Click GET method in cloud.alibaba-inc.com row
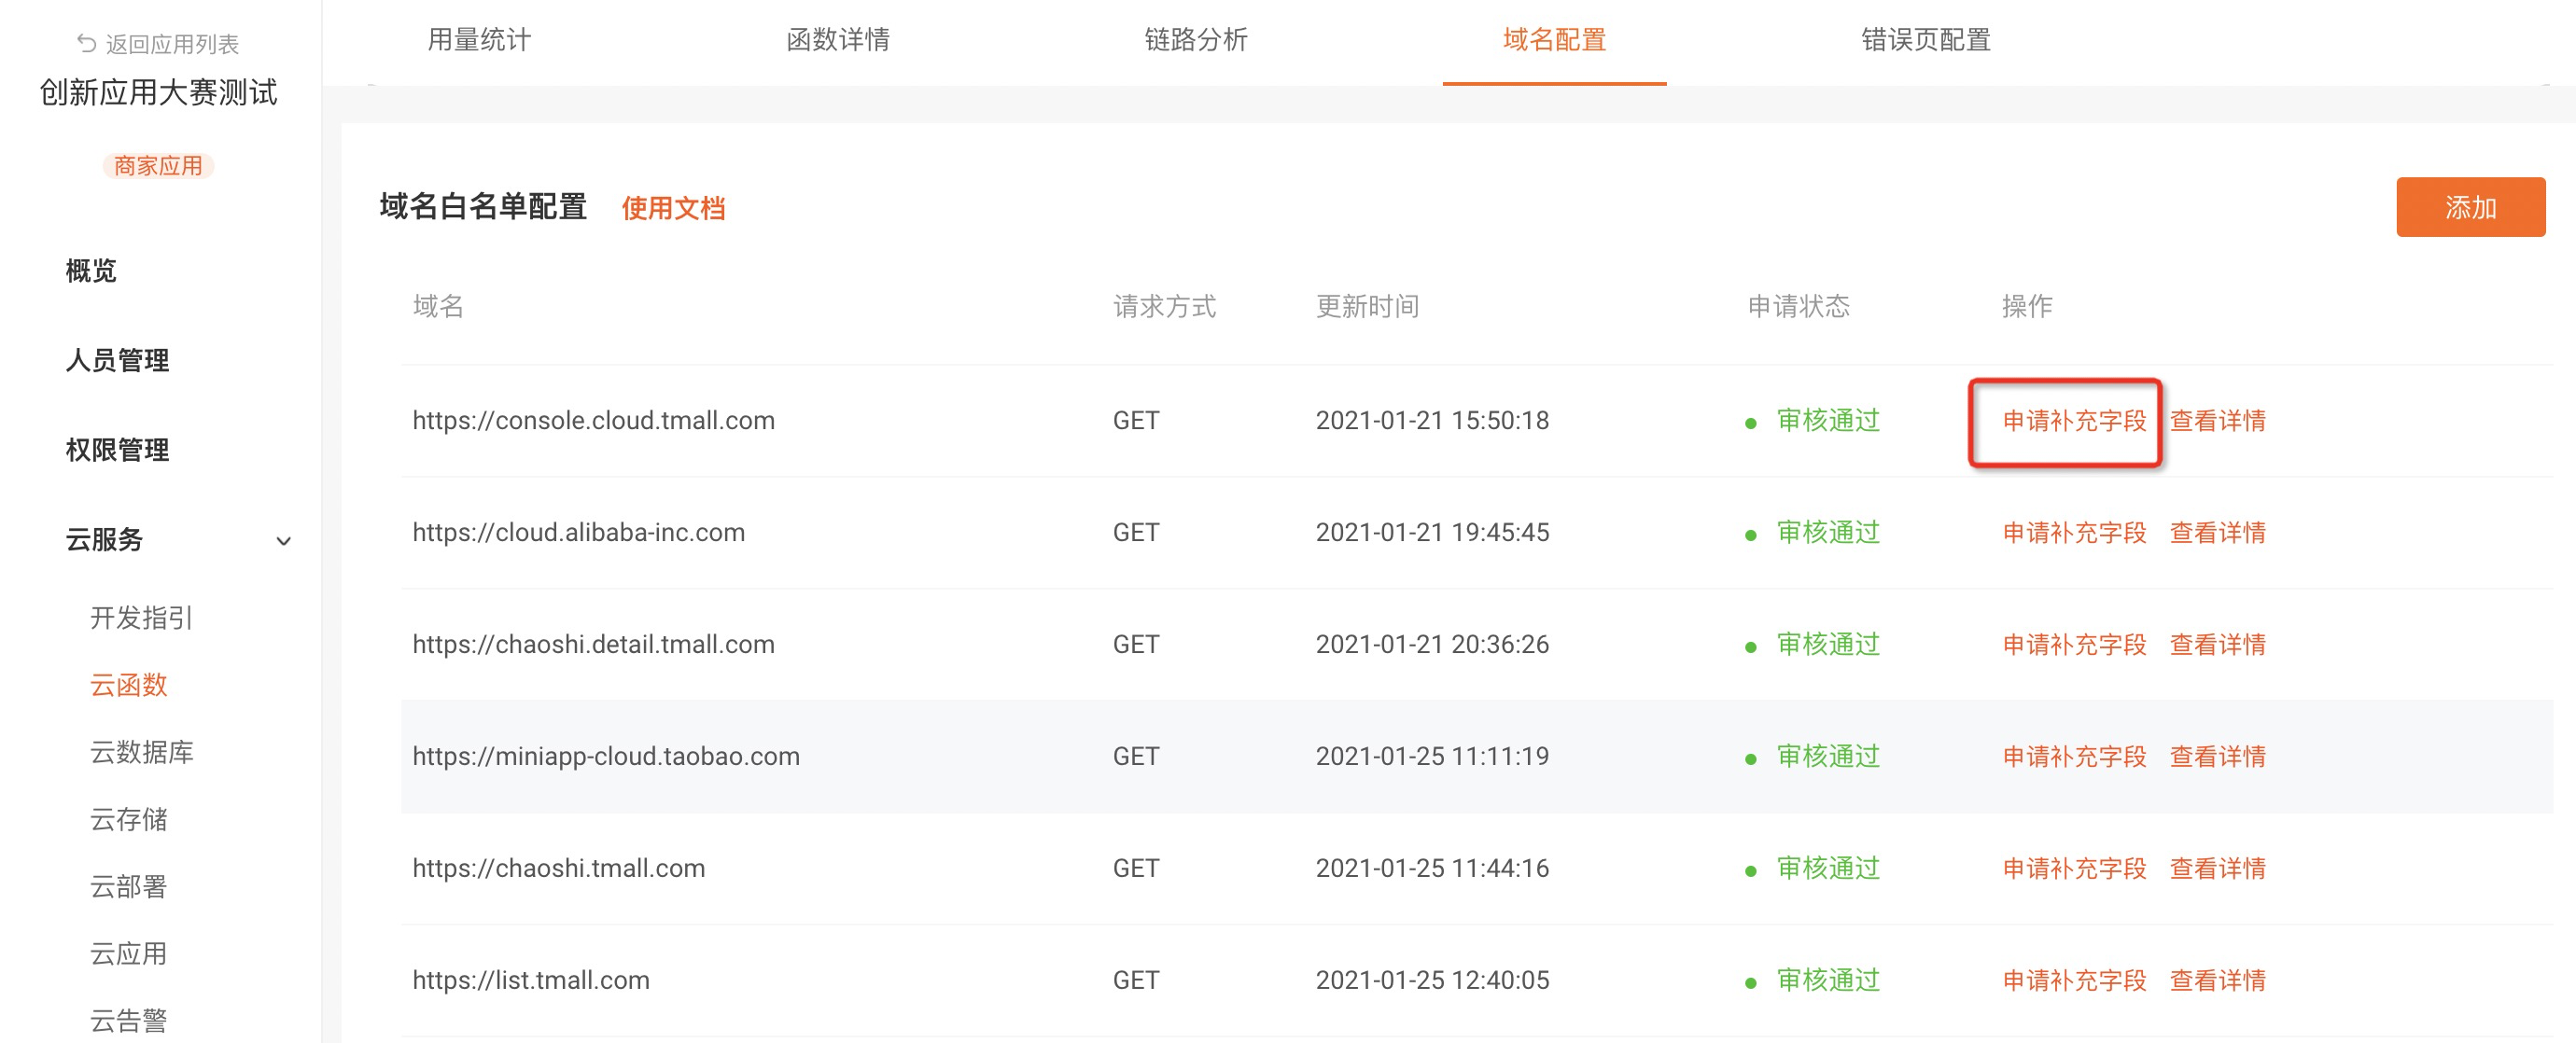 pos(1136,533)
